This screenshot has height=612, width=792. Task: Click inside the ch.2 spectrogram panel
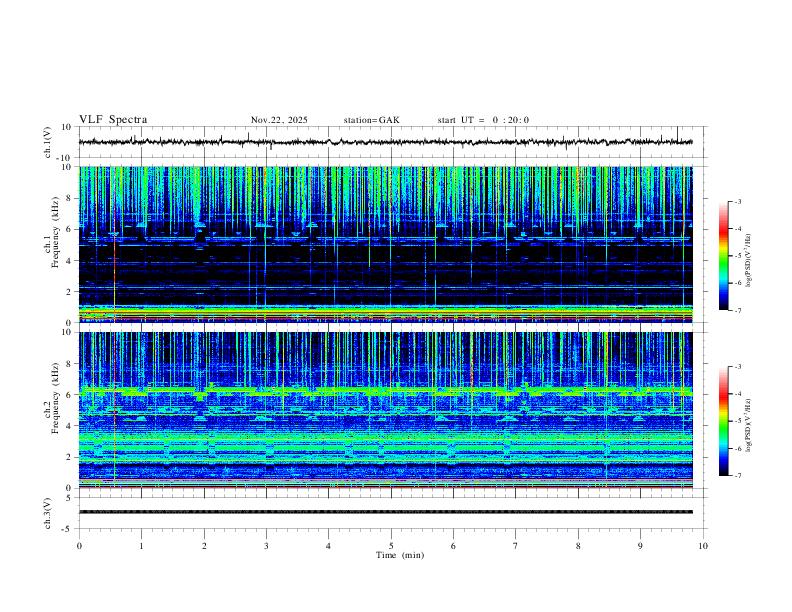pos(385,410)
